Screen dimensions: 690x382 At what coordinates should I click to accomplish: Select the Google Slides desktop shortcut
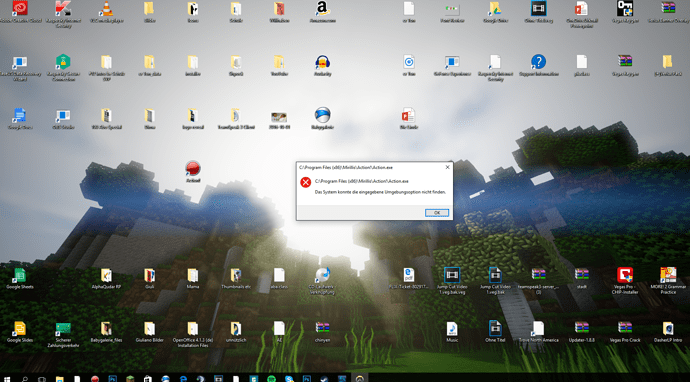[20, 332]
